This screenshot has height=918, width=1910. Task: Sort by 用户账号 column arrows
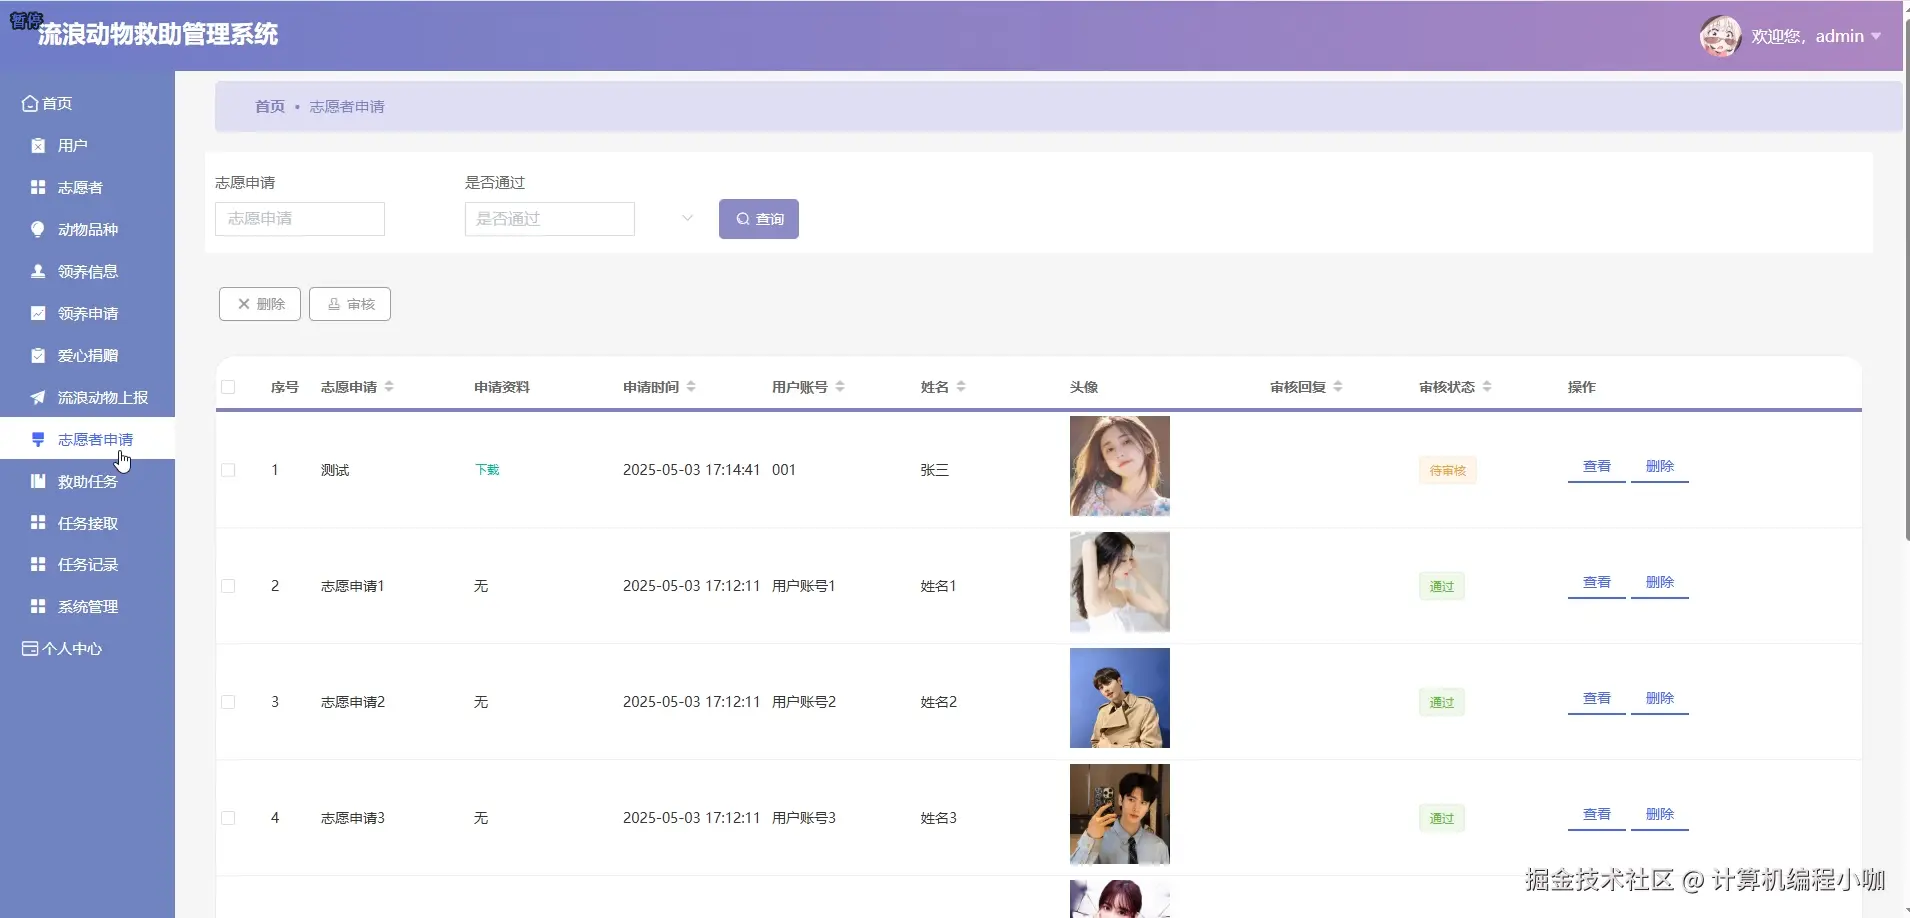[840, 387]
